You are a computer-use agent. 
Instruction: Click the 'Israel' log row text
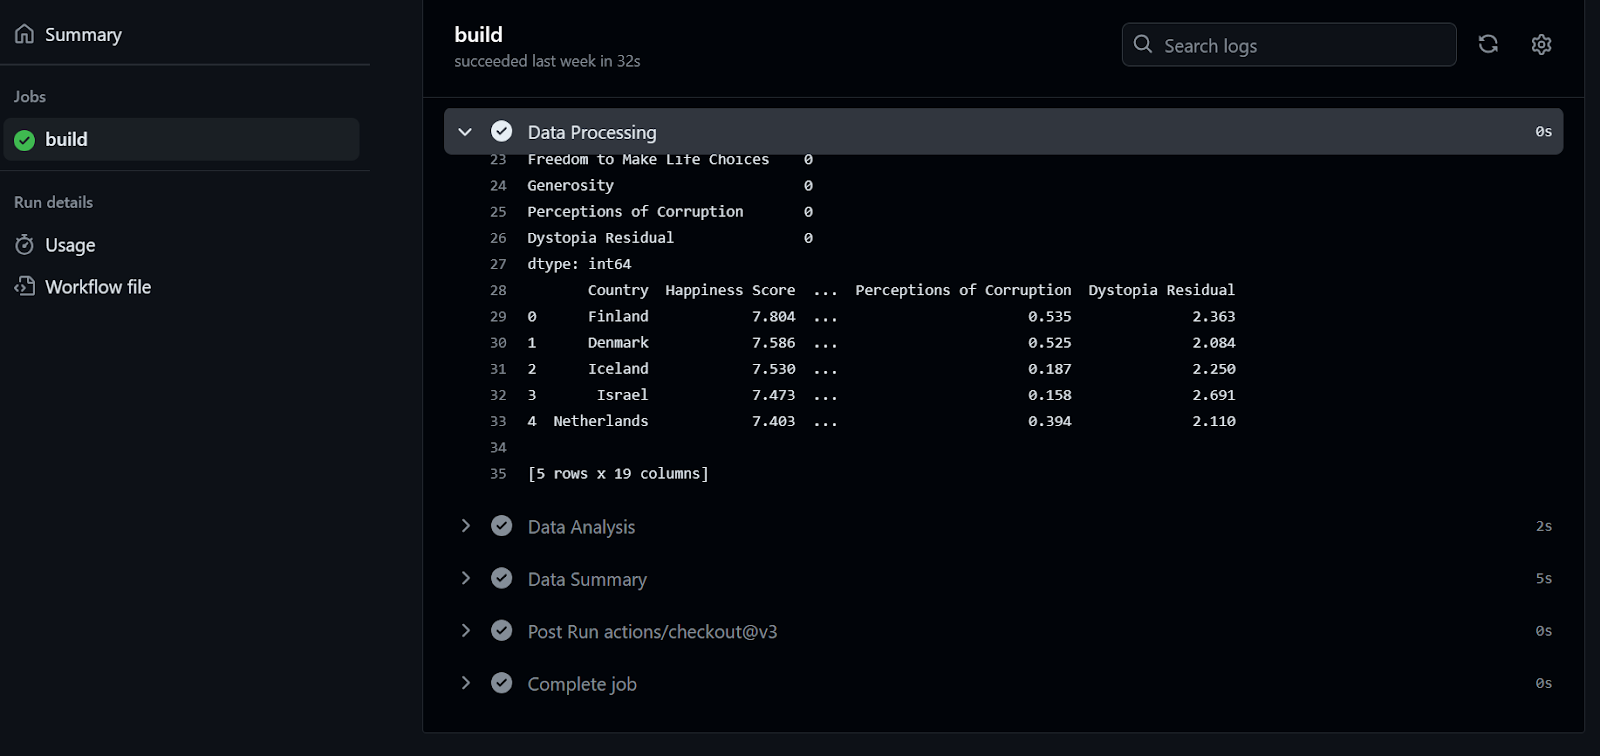pyautogui.click(x=622, y=395)
